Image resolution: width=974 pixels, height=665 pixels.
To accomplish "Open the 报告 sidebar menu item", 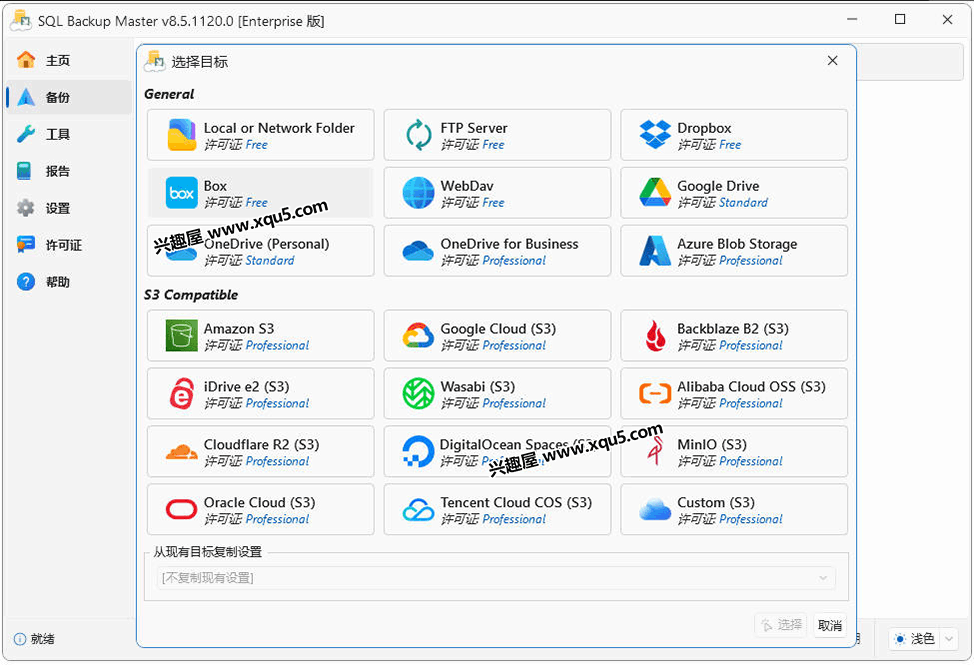I will 68,171.
